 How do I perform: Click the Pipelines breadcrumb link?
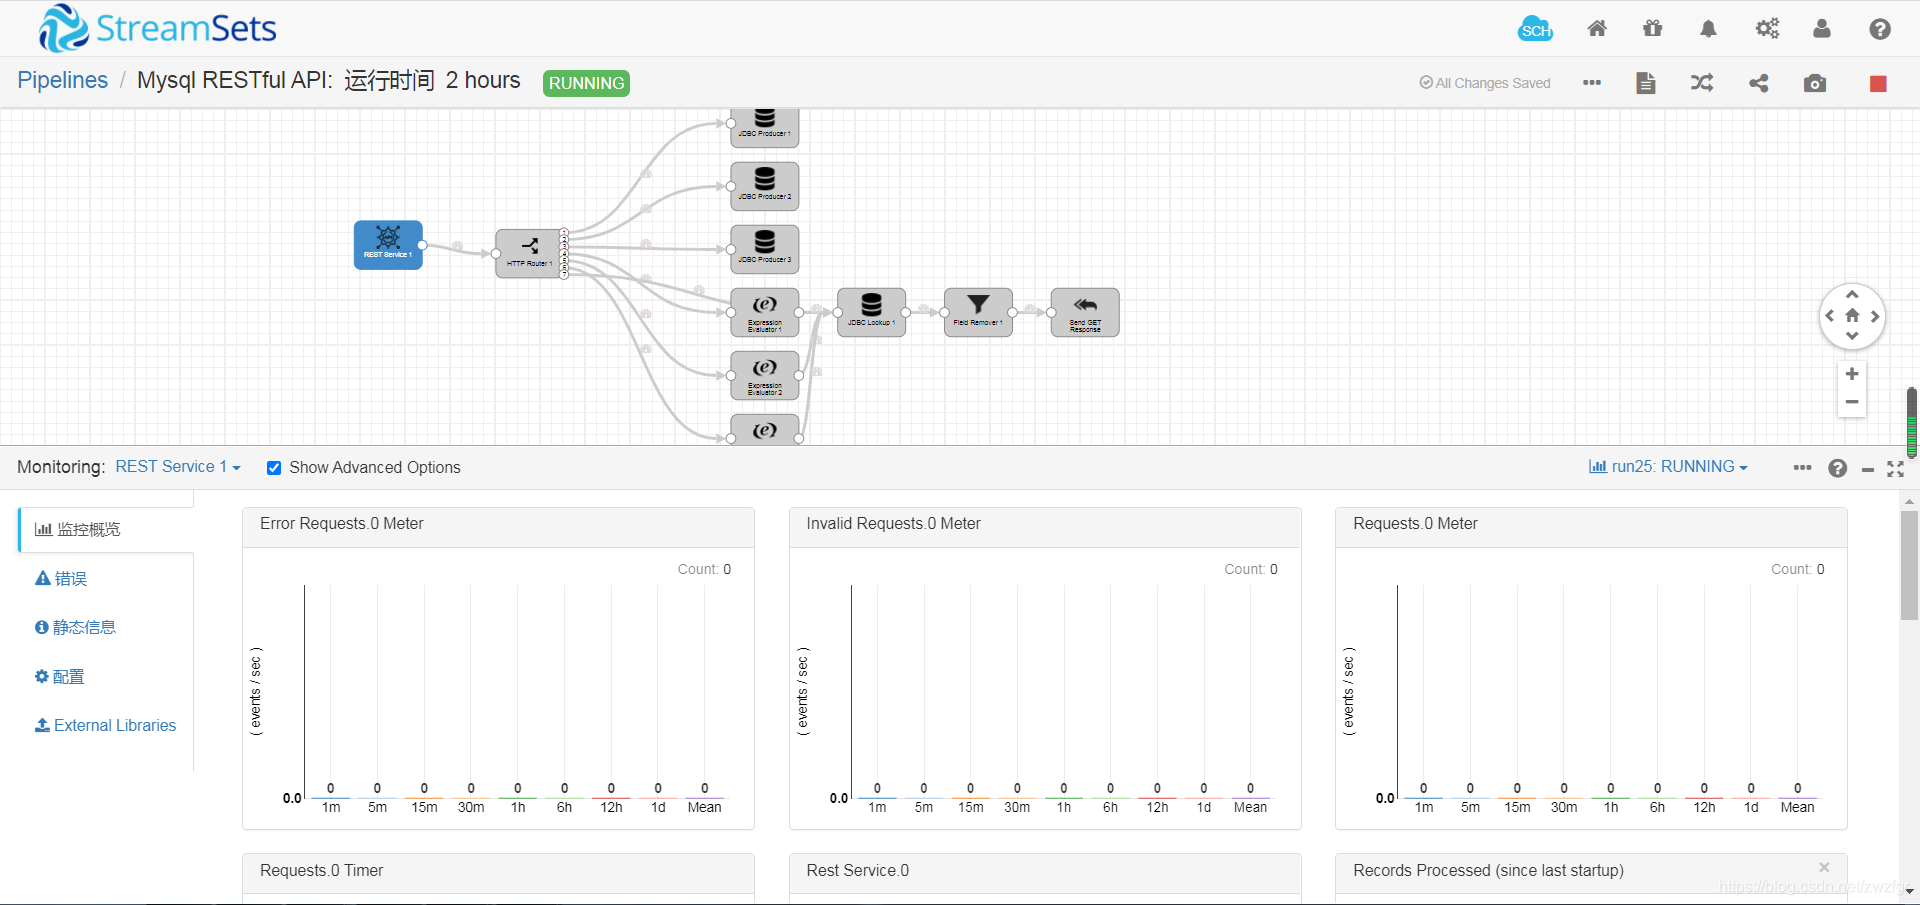pos(62,81)
